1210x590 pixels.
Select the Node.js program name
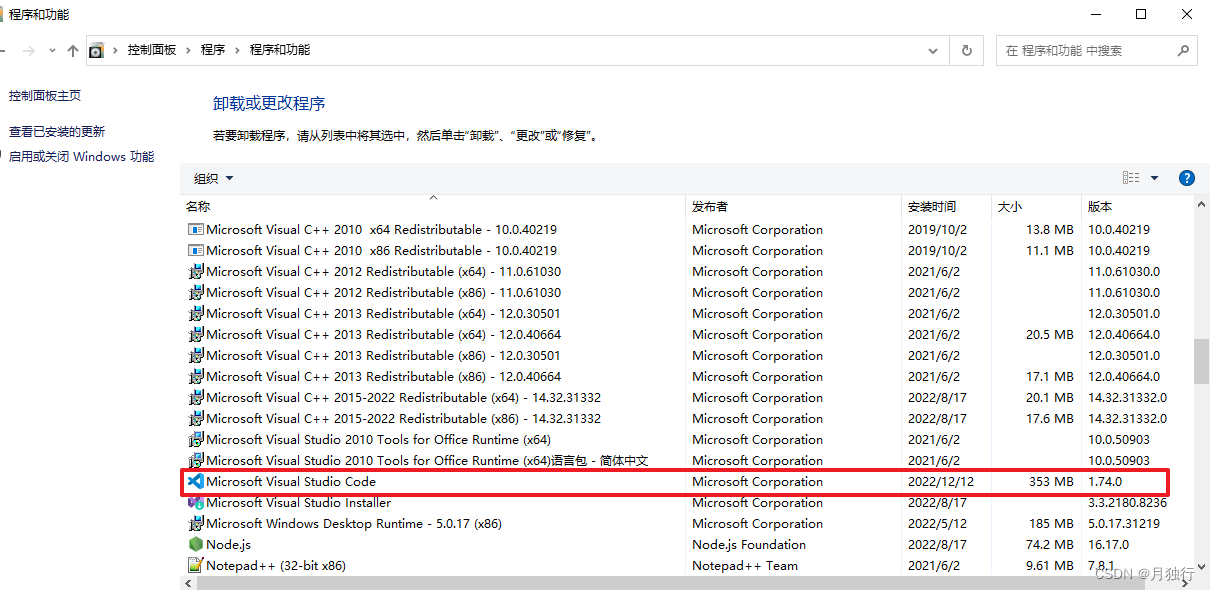click(x=228, y=545)
